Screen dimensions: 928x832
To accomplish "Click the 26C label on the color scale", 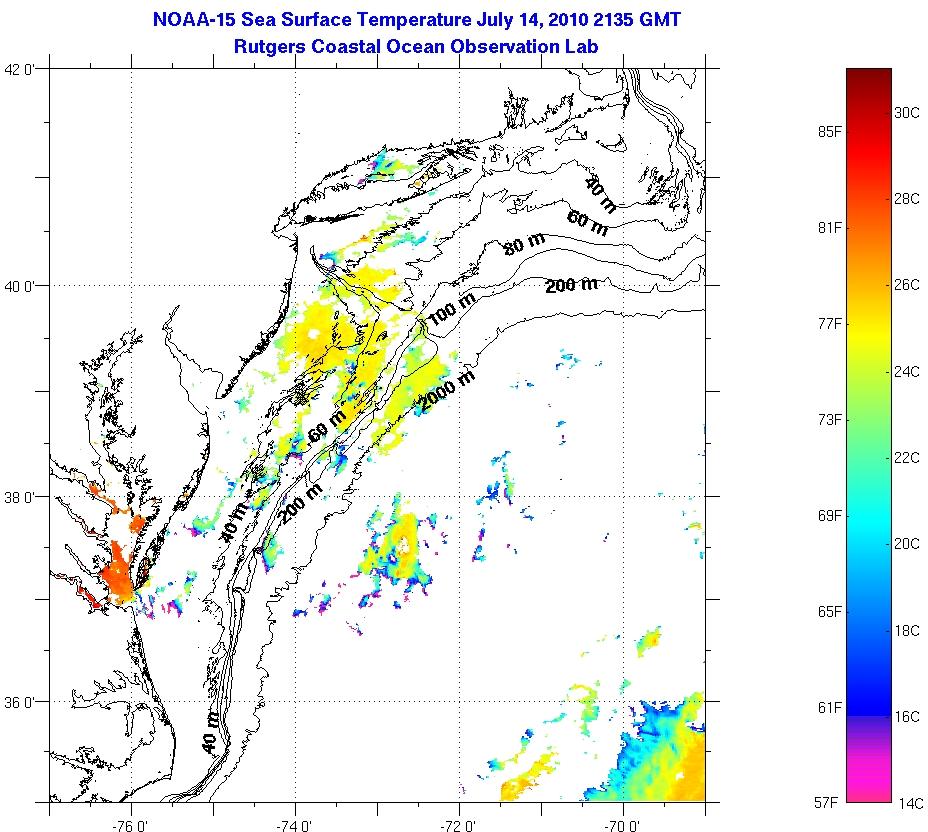I will coord(907,285).
